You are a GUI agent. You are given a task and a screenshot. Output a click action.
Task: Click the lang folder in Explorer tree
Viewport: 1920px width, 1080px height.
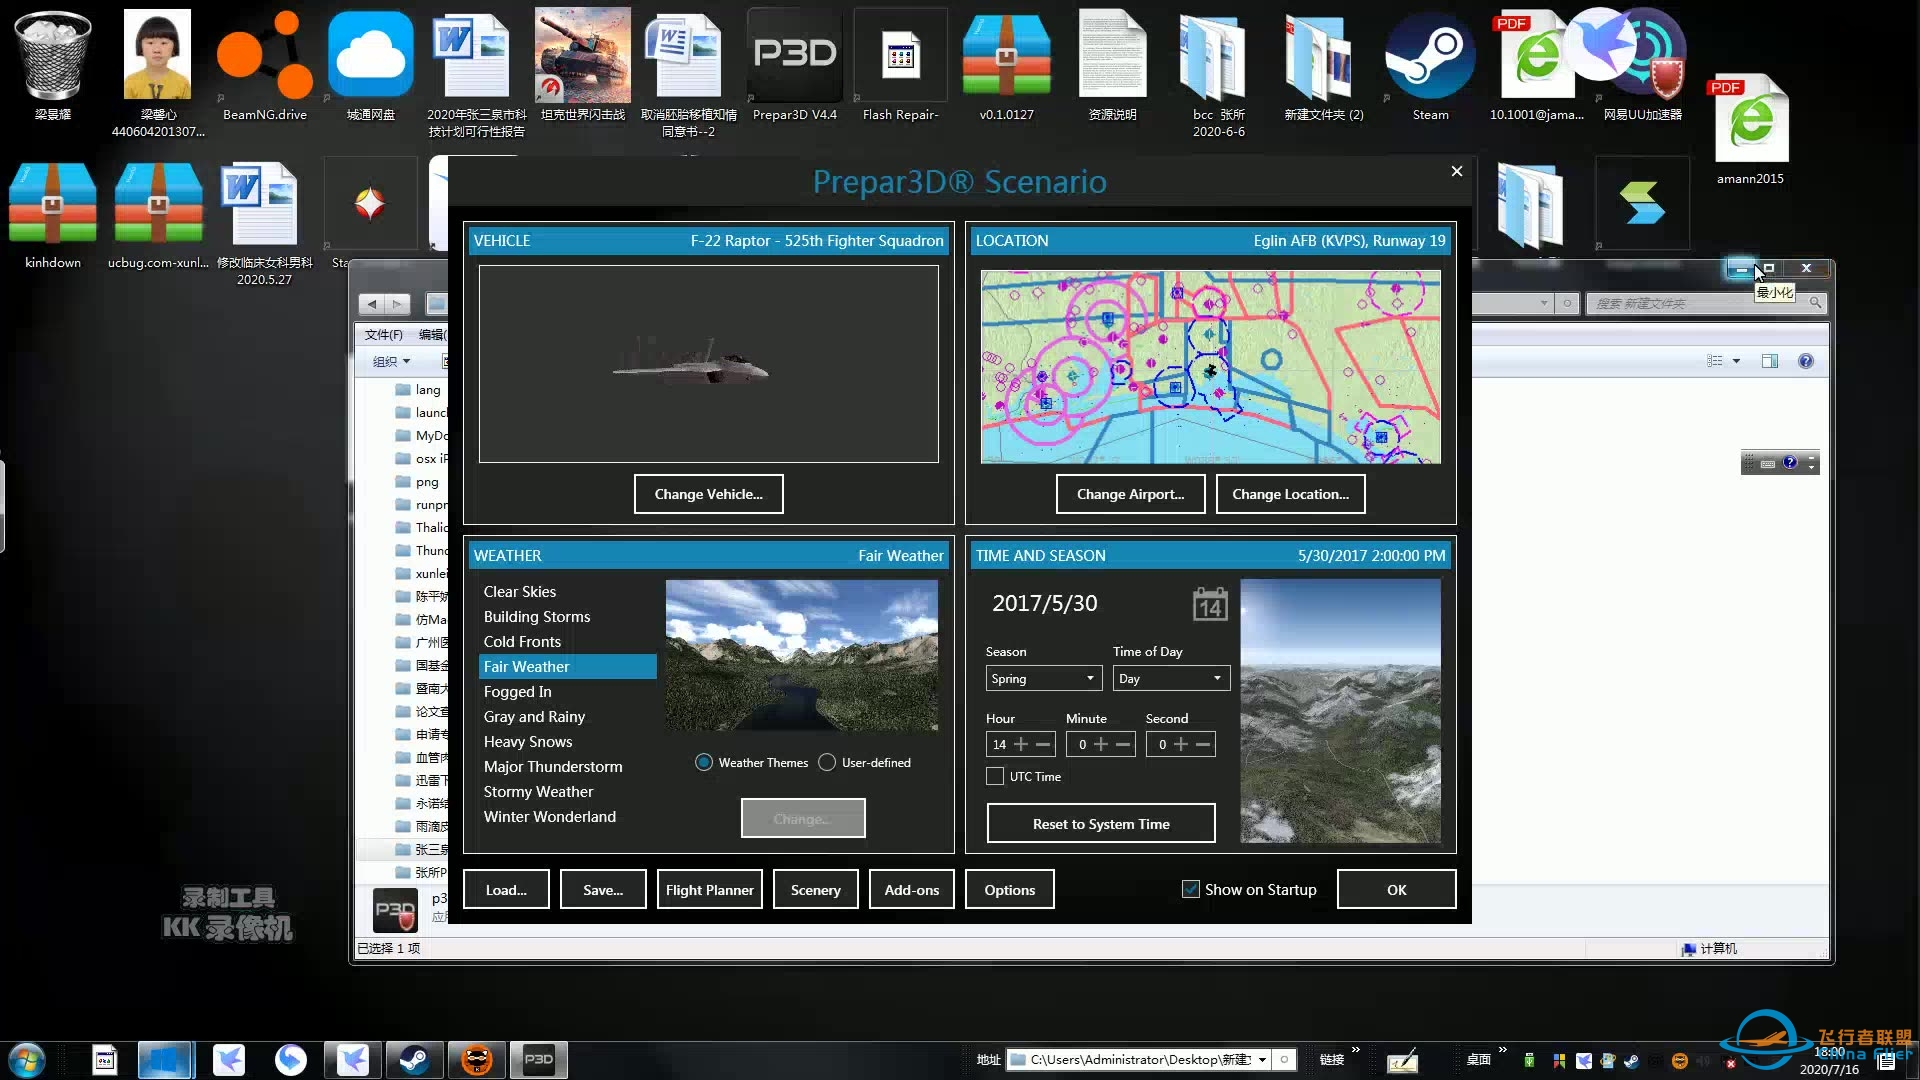point(418,389)
